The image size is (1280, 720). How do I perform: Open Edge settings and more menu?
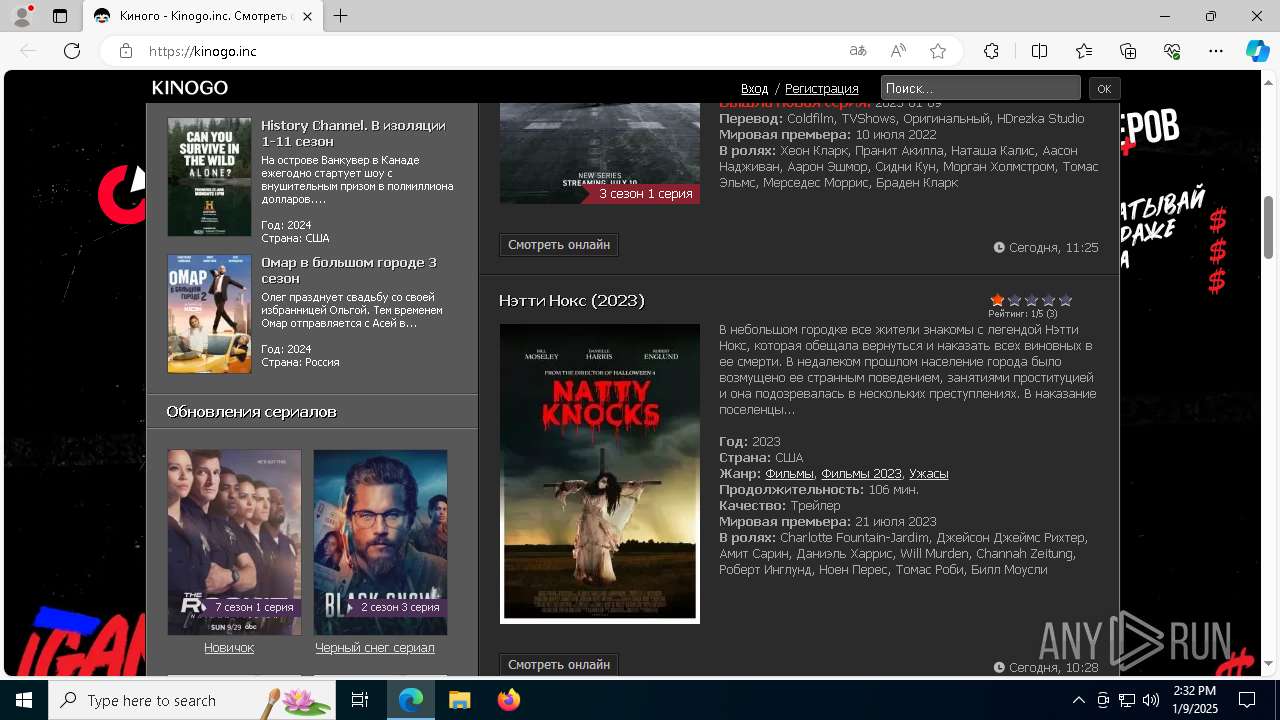[1216, 51]
